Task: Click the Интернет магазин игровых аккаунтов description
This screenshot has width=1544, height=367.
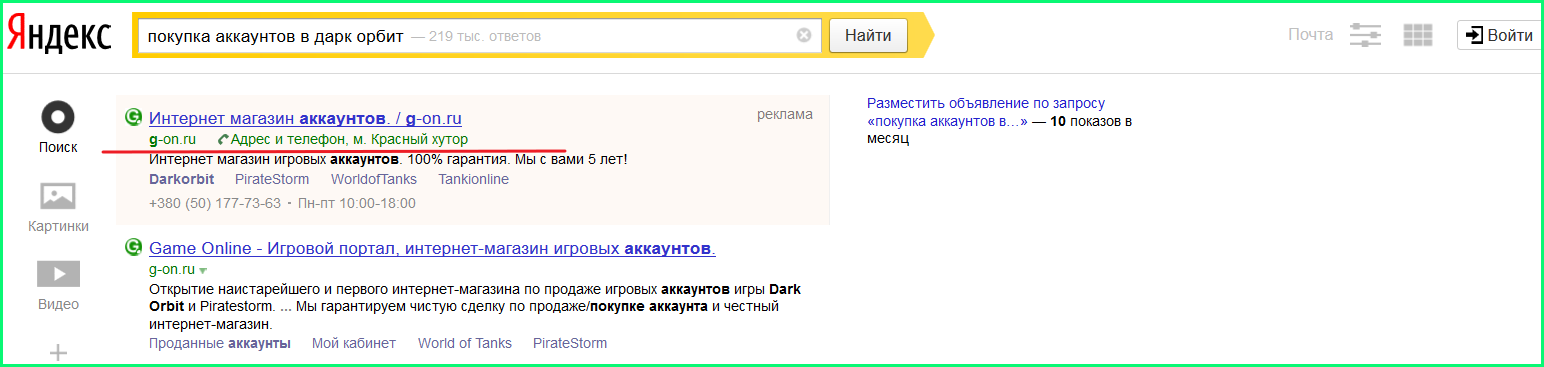Action: click(x=388, y=159)
